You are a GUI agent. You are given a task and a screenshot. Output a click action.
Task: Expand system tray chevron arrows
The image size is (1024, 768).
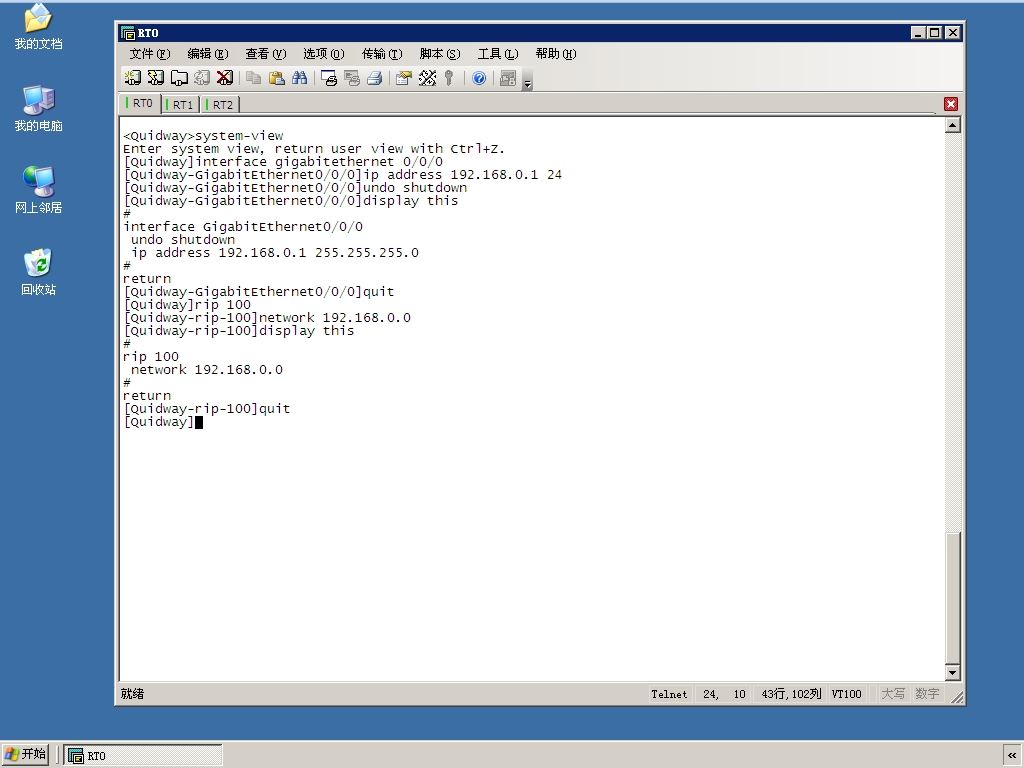click(x=1012, y=755)
